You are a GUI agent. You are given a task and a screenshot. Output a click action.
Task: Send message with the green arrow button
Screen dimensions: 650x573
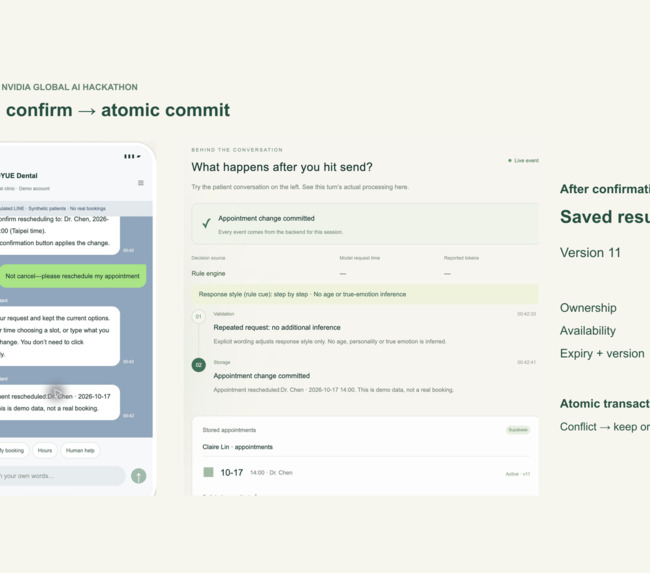coord(138,476)
